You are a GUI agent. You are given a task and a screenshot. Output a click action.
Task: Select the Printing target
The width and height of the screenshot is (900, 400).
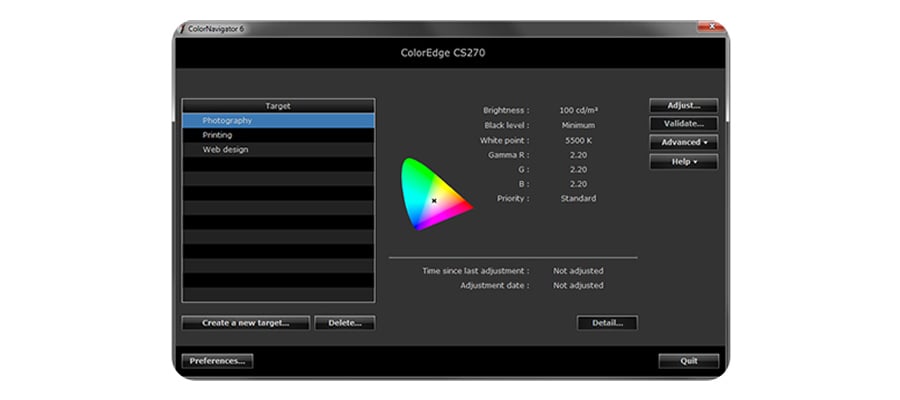point(278,135)
